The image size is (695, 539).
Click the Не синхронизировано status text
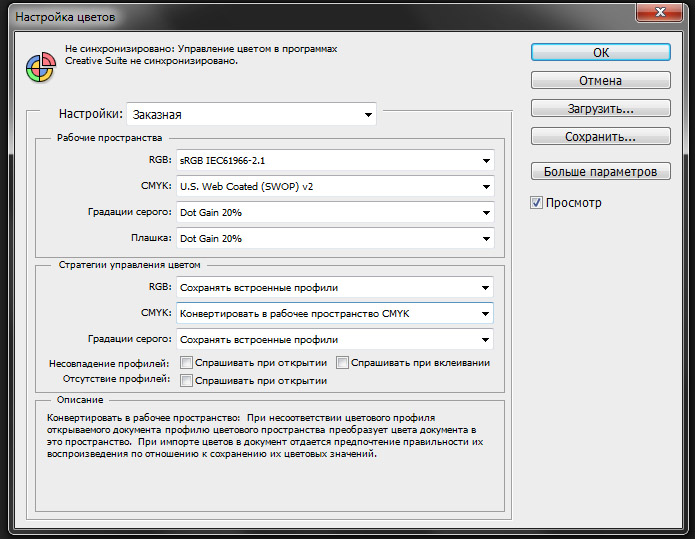pyautogui.click(x=201, y=55)
